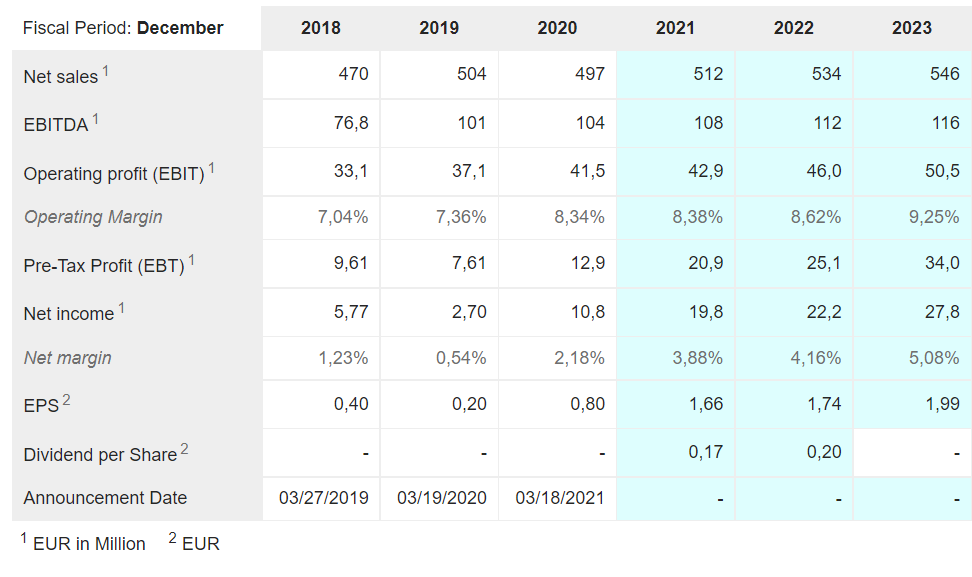The image size is (972, 577).
Task: Click the 2023 column header
Action: (911, 28)
